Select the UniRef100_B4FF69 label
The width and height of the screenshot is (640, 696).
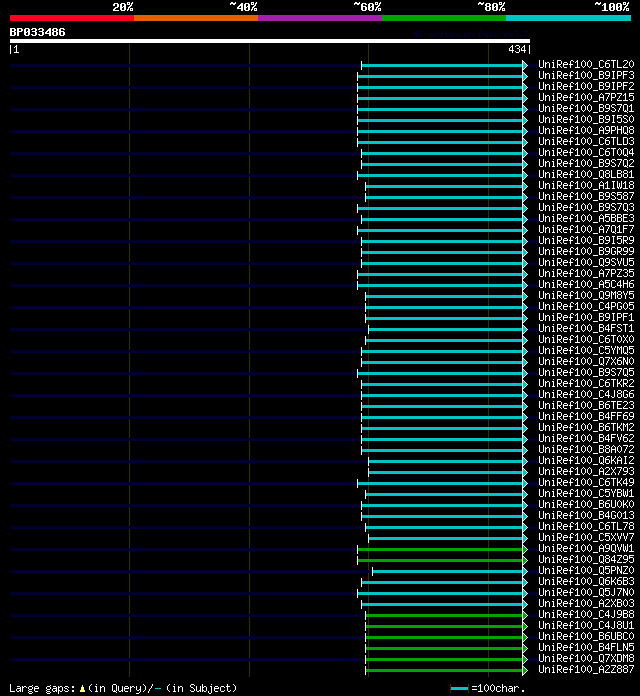tap(586, 416)
